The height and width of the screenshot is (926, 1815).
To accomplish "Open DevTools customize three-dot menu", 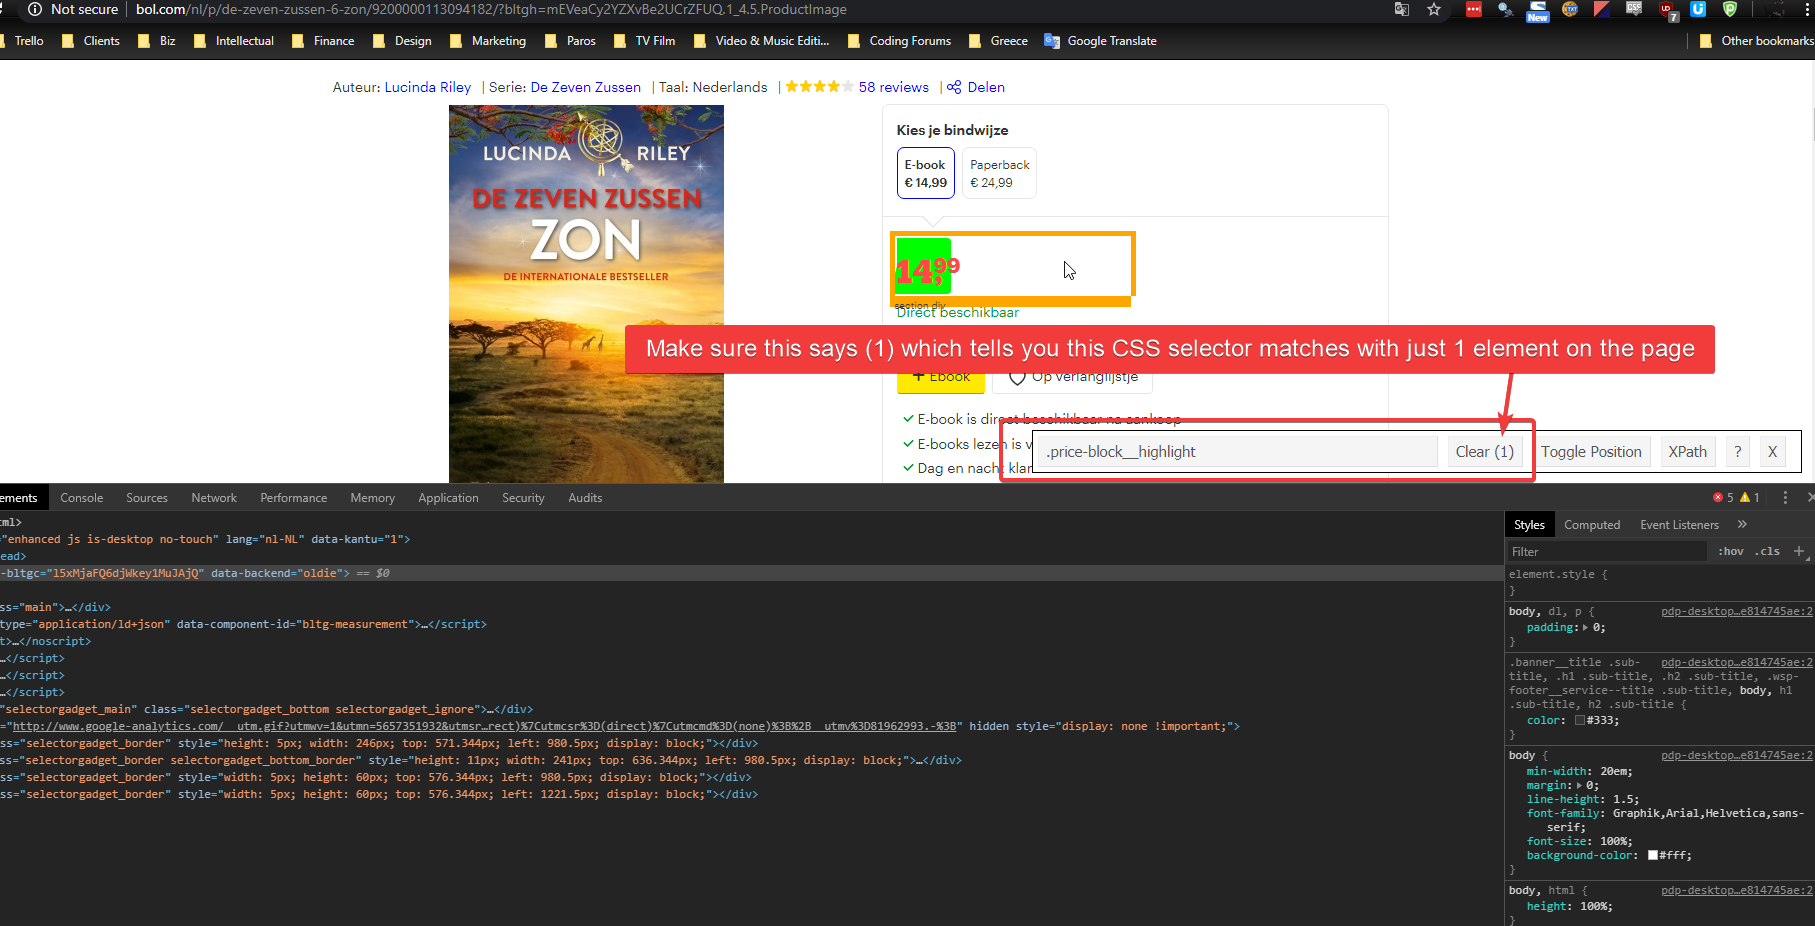I will (x=1785, y=497).
